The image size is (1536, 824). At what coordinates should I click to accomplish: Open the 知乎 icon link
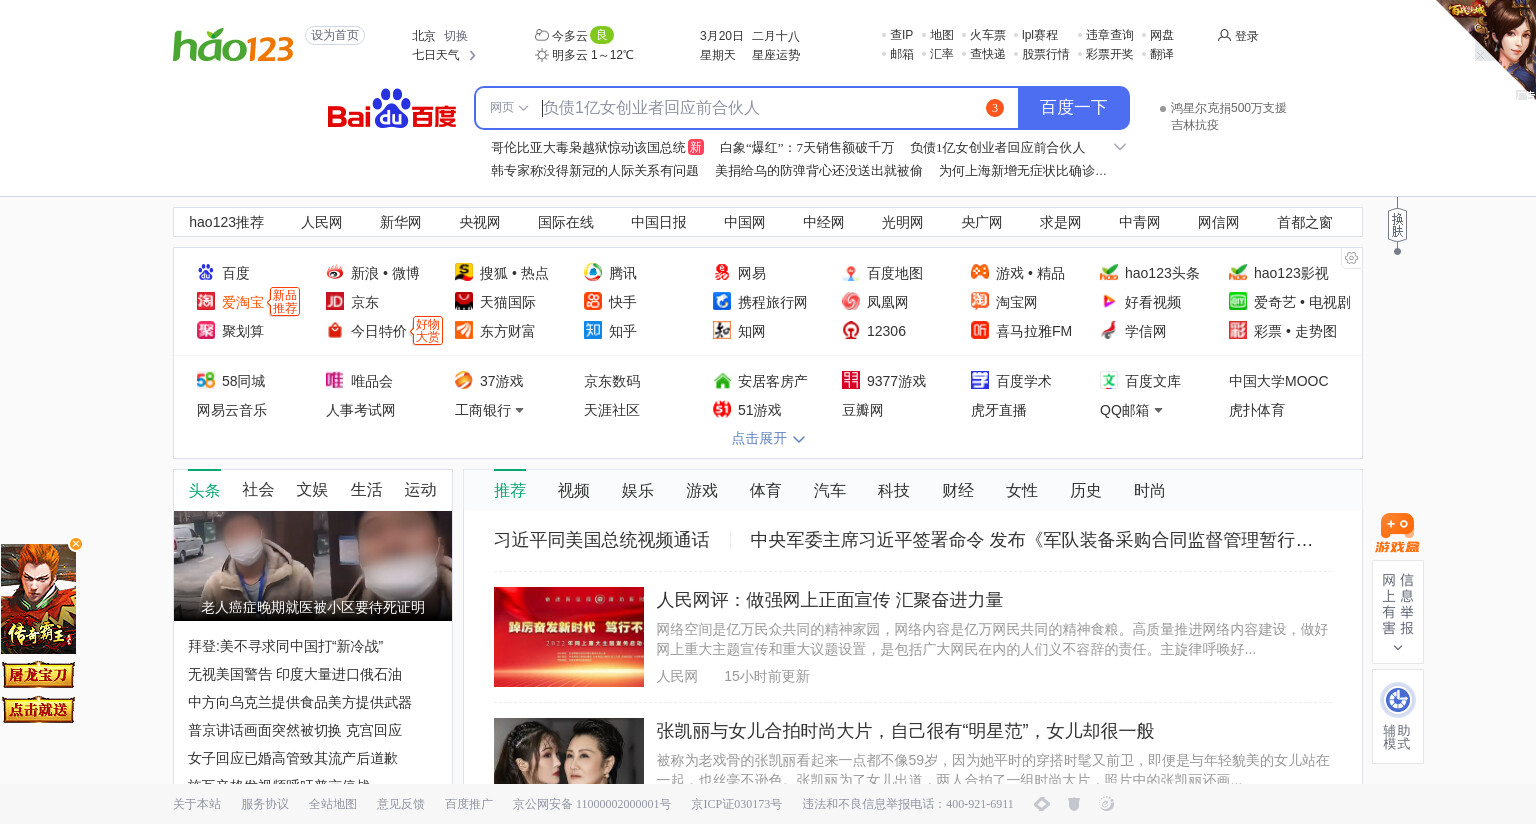593,330
